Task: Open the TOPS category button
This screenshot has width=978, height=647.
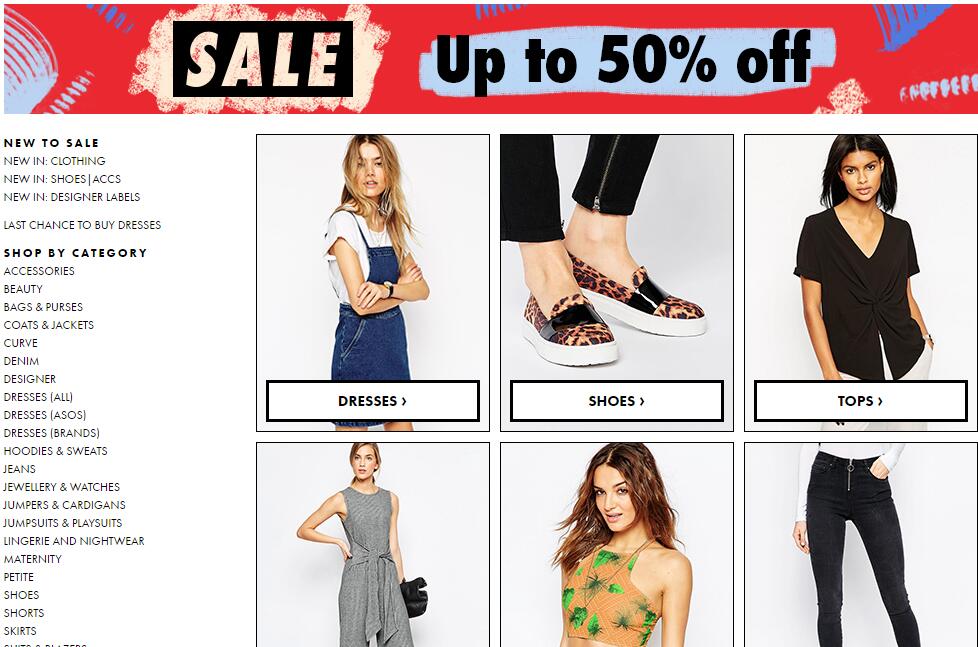Action: [x=860, y=401]
